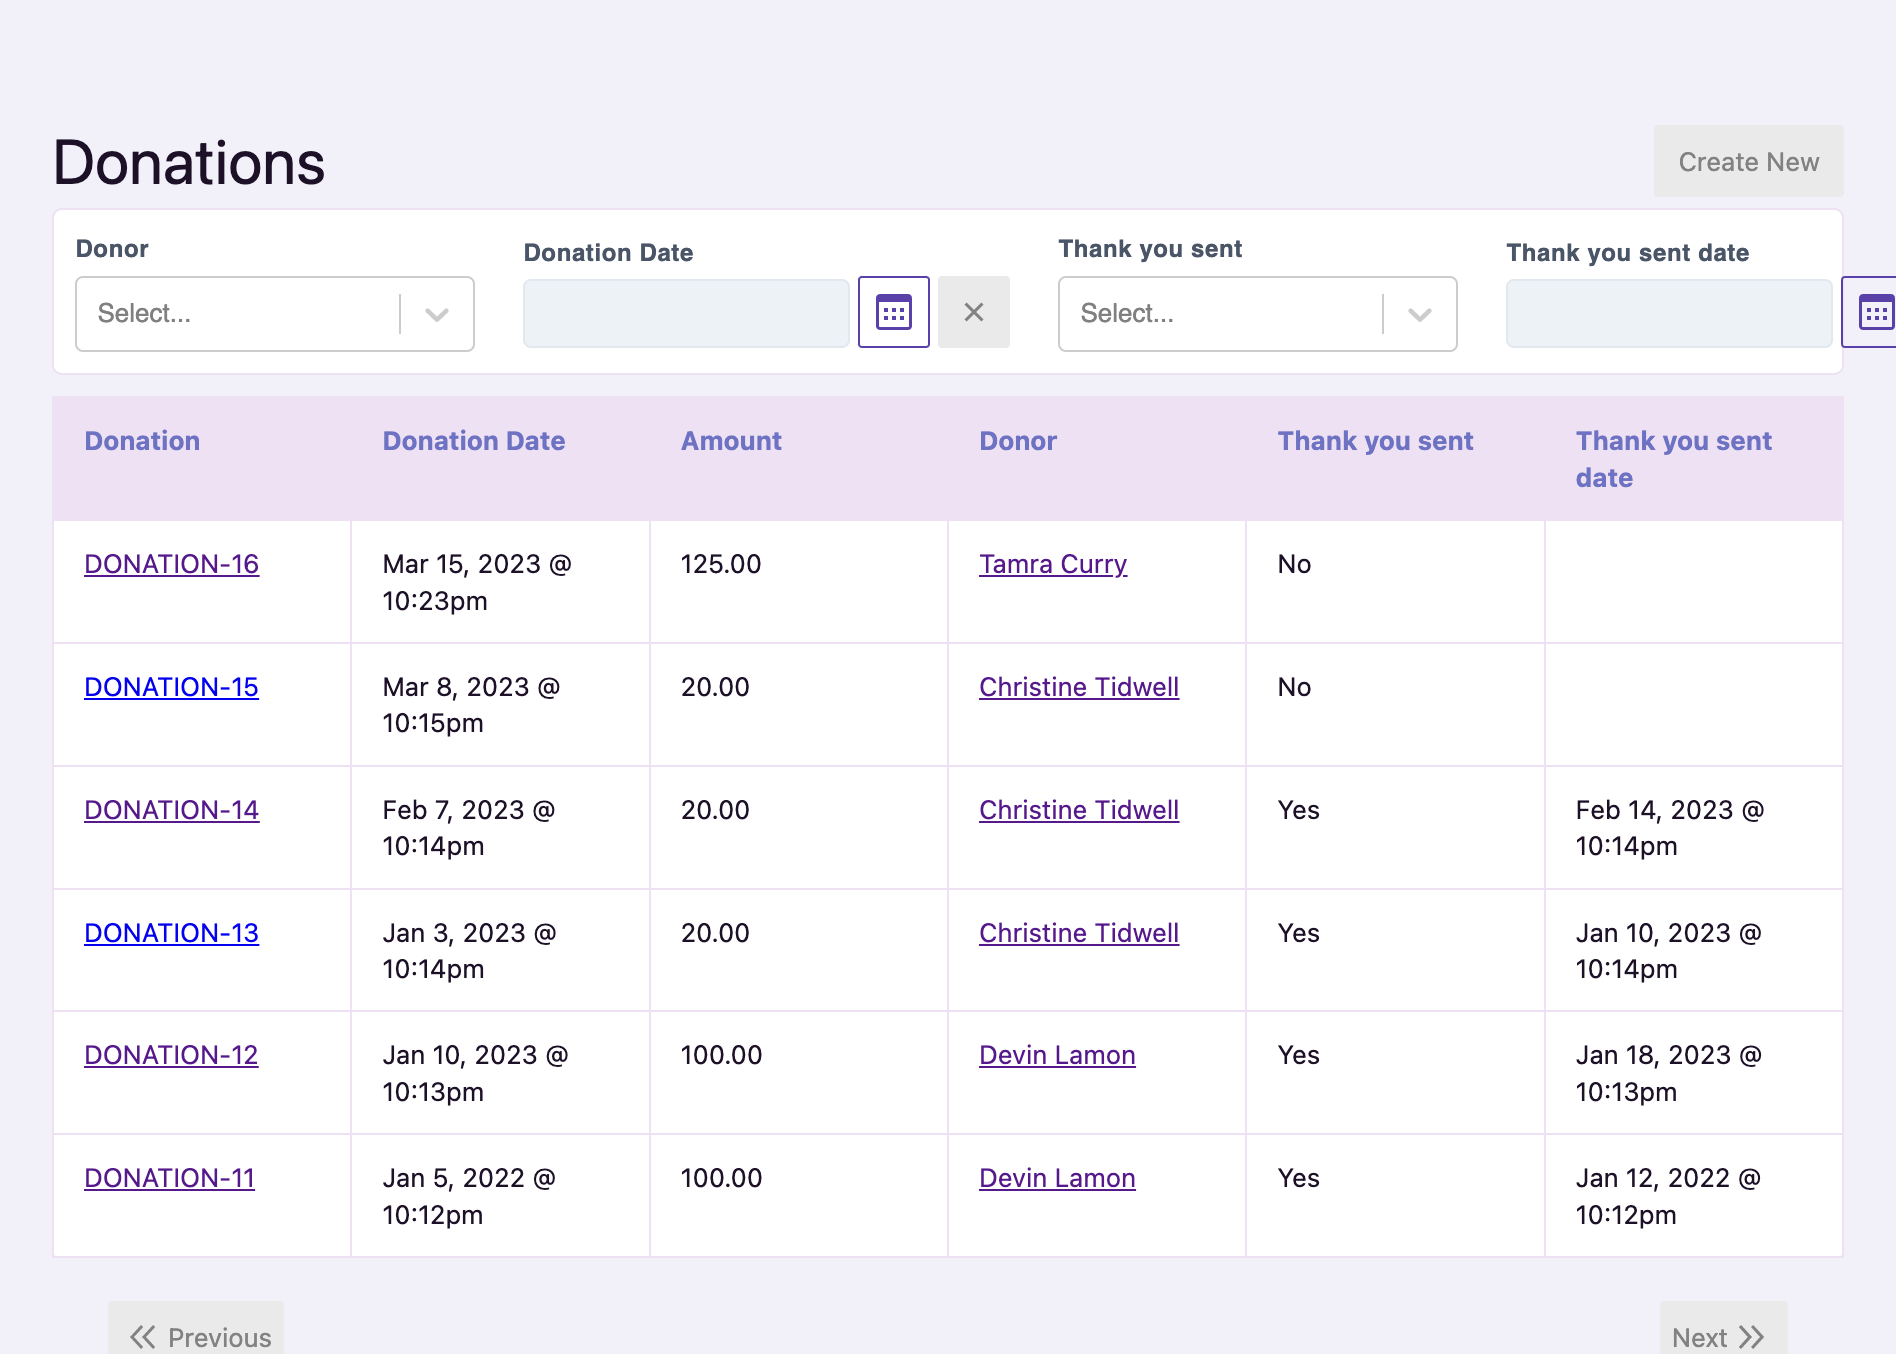Open the DONATION-11 record
The image size is (1896, 1354).
tap(168, 1178)
